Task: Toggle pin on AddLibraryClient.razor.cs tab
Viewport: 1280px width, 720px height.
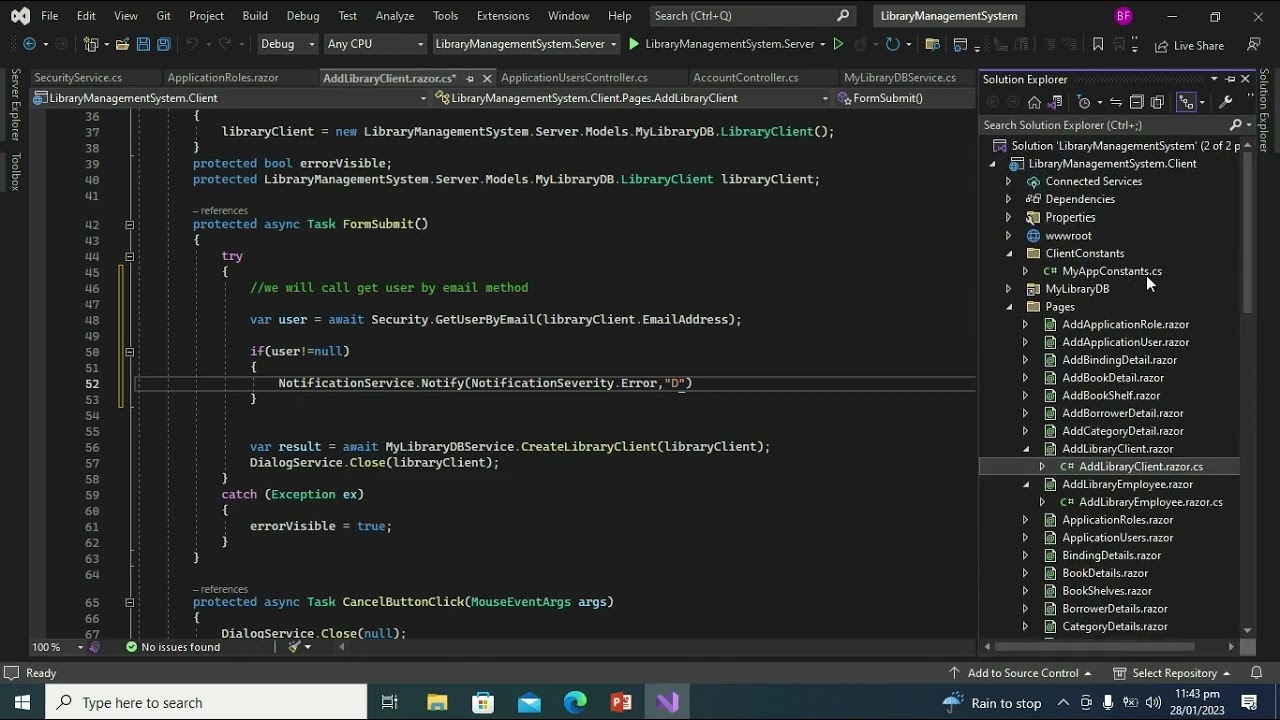Action: tap(470, 78)
